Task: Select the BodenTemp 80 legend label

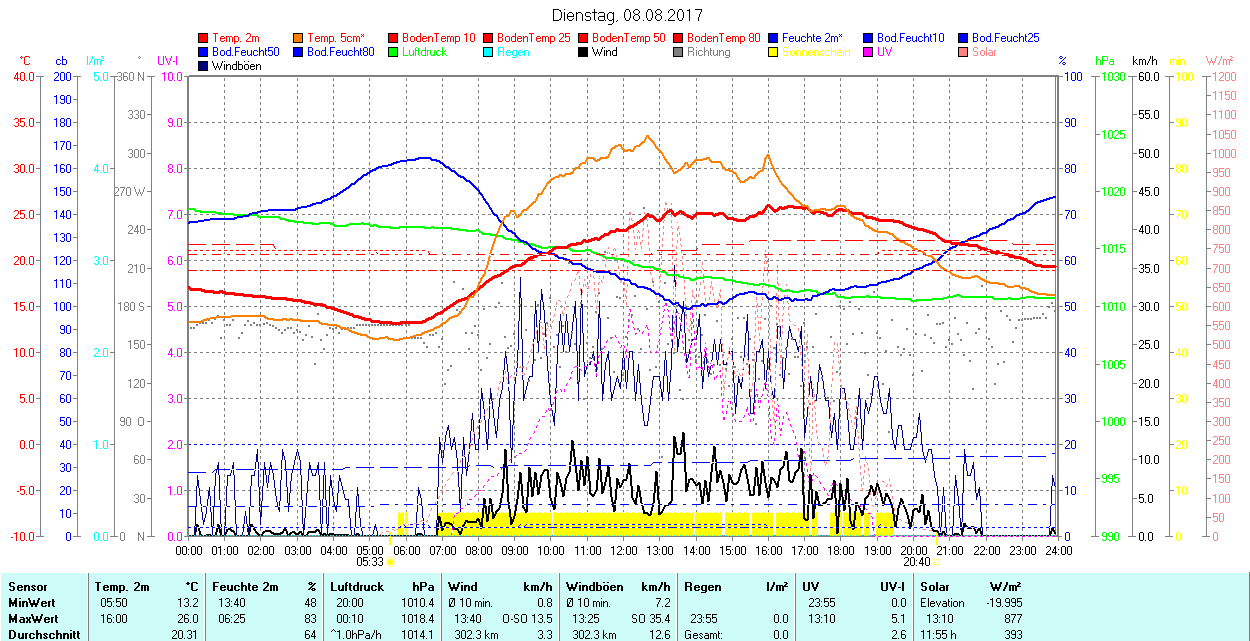Action: [723, 38]
